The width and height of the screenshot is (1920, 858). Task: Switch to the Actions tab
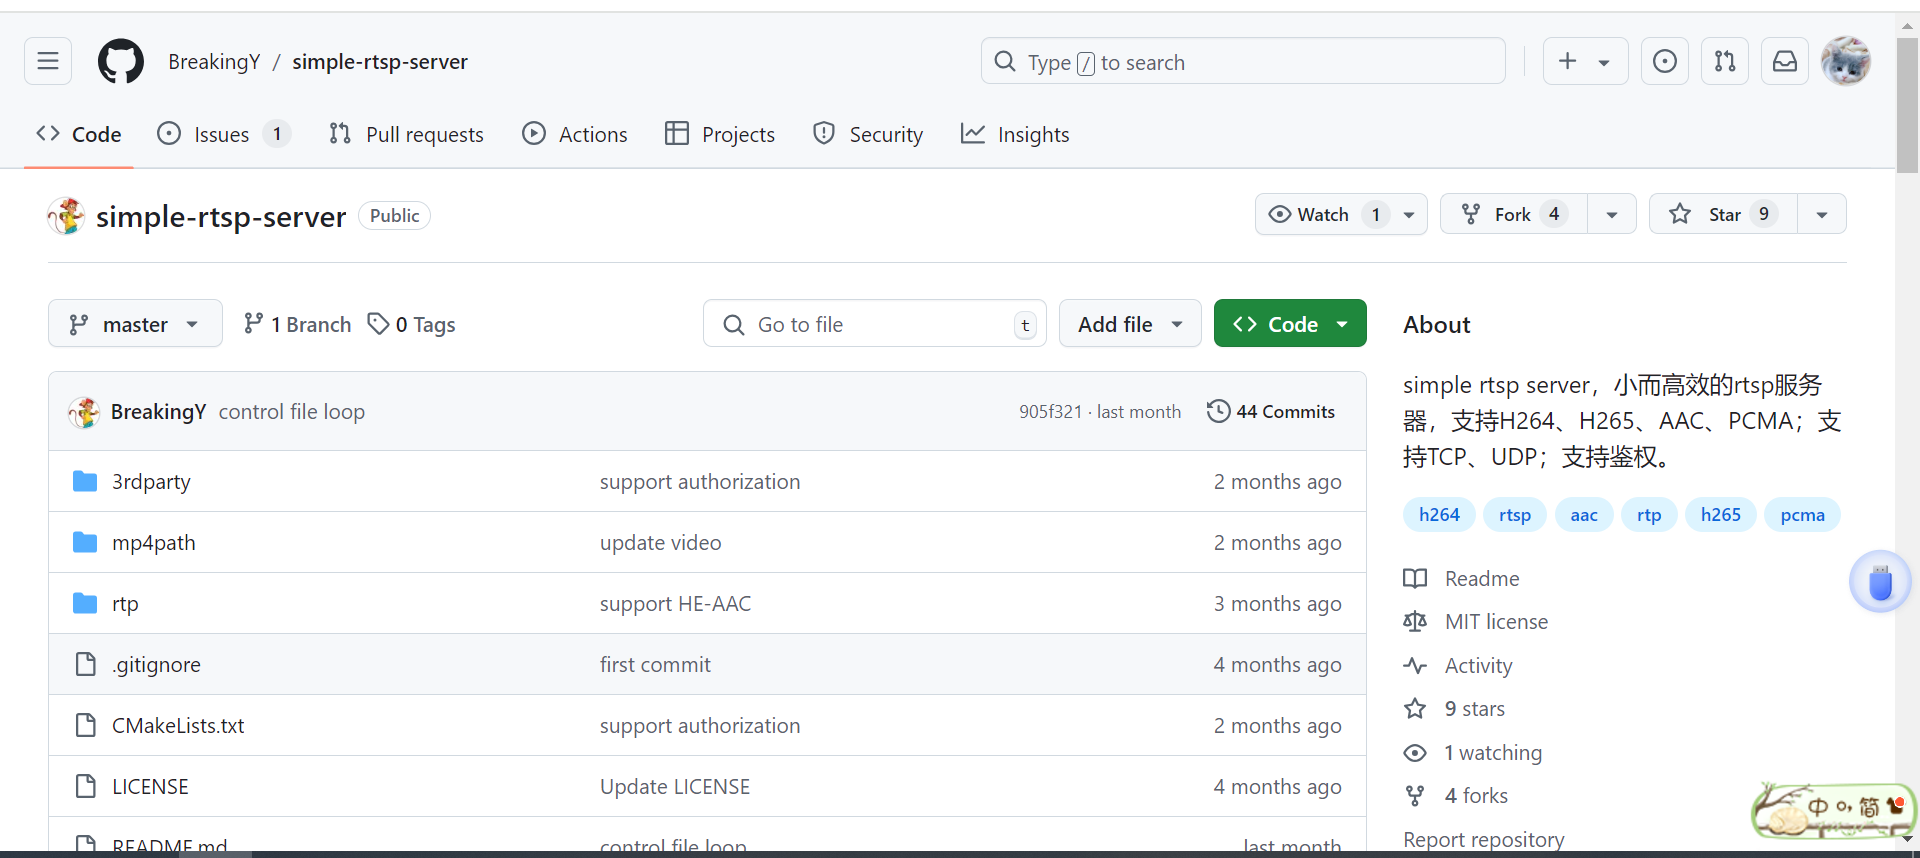click(575, 135)
